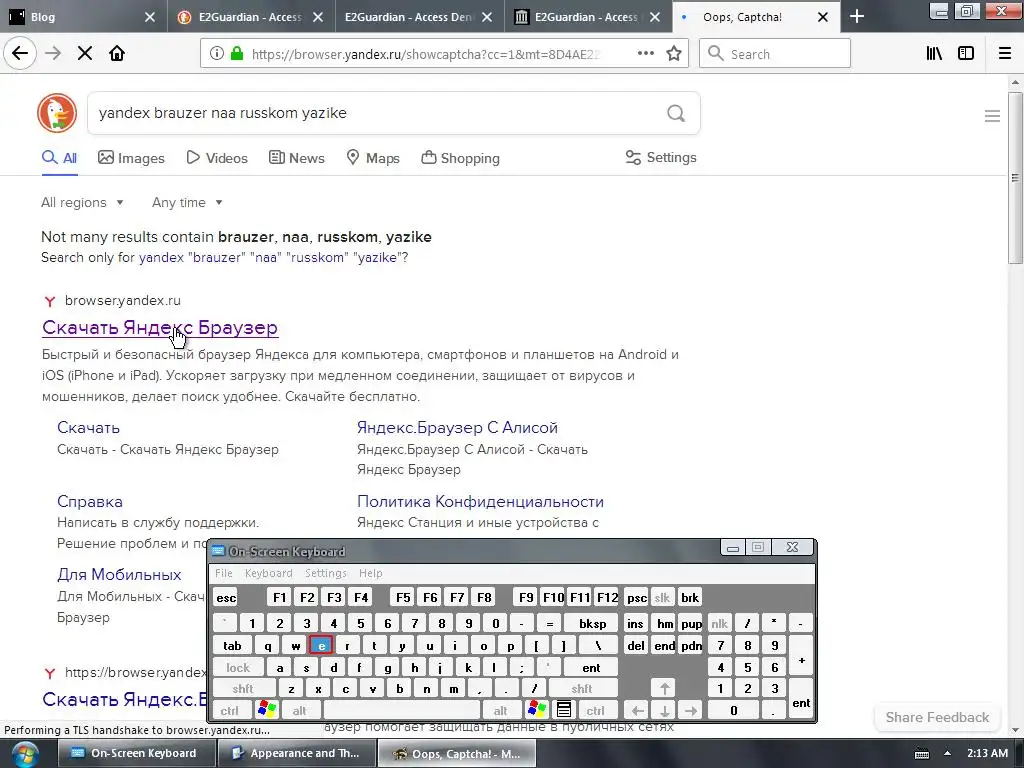The width and height of the screenshot is (1024, 768).
Task: Open the Firefox hamburger menu
Action: click(1005, 54)
